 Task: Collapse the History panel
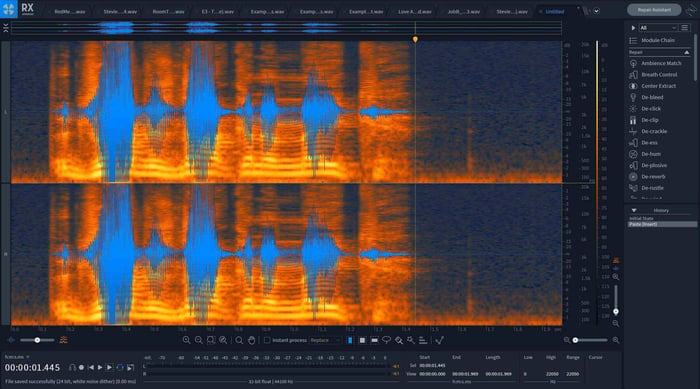coord(634,210)
